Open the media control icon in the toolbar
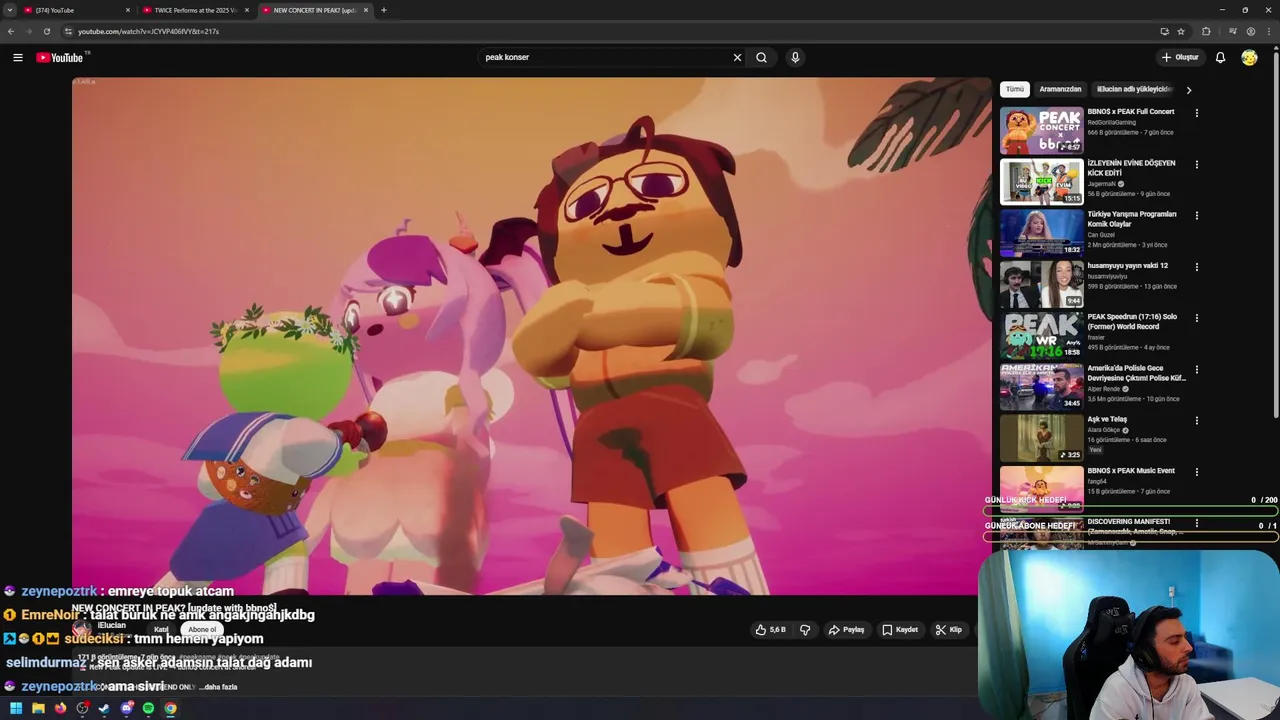Viewport: 1280px width, 720px height. (1233, 31)
